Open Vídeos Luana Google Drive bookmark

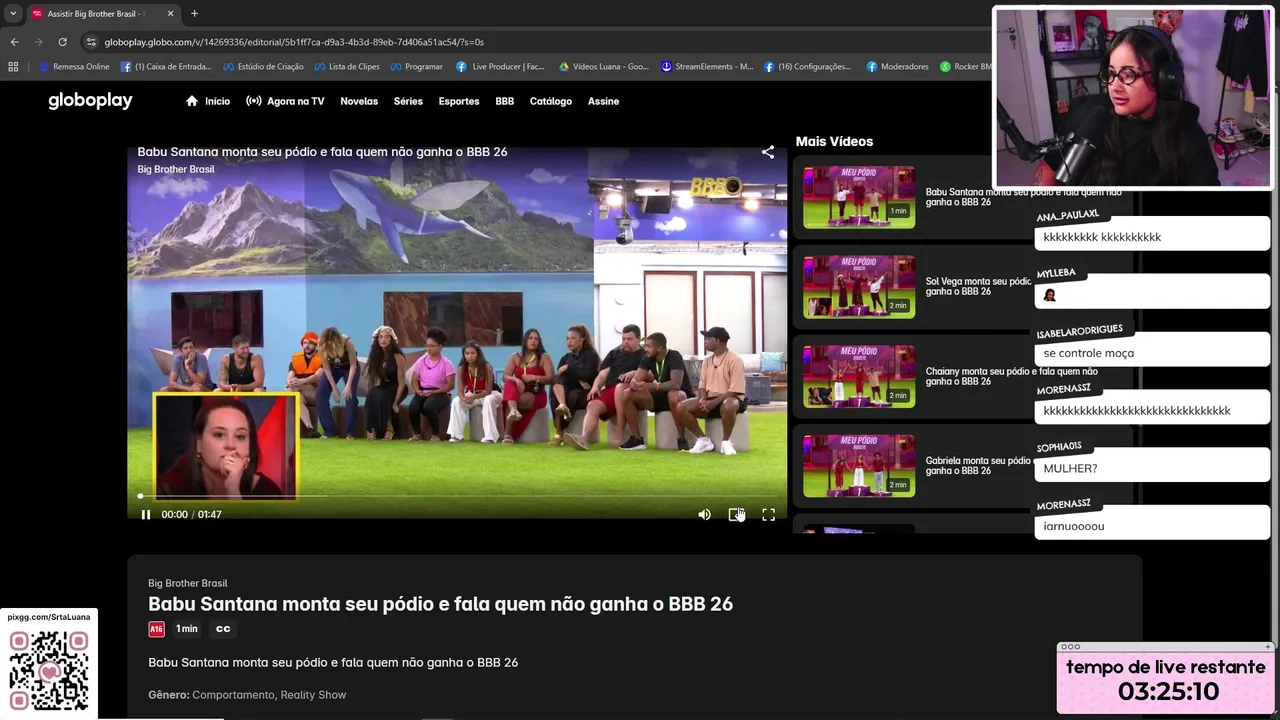pyautogui.click(x=603, y=67)
